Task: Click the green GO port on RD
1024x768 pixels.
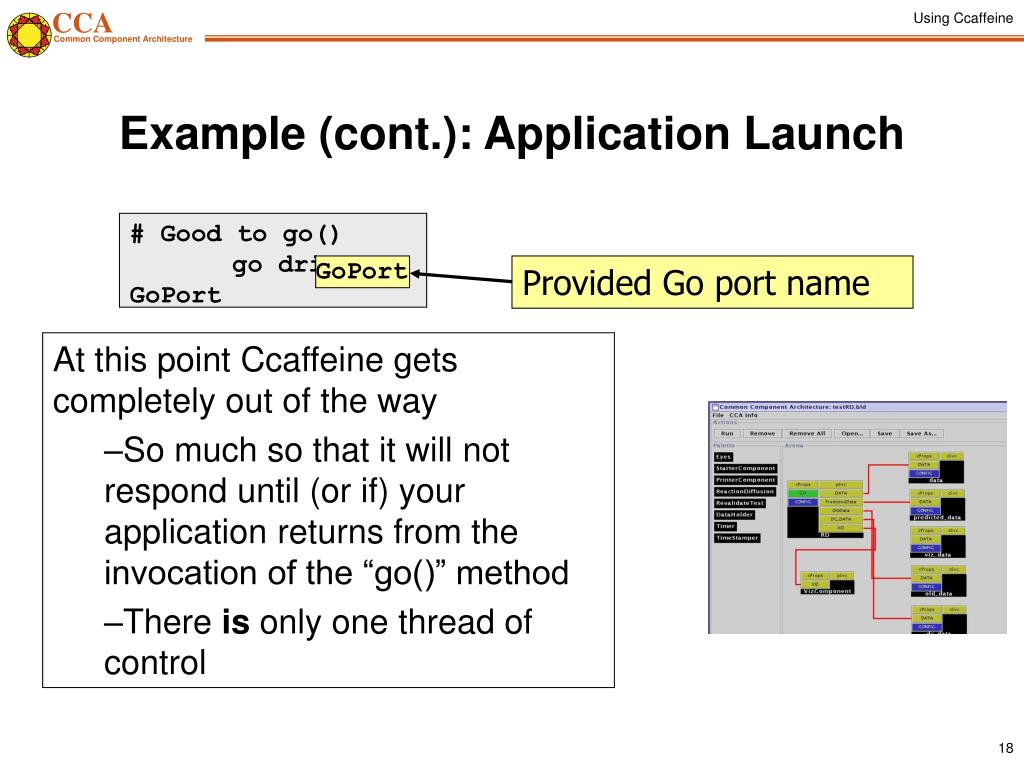Action: (803, 493)
